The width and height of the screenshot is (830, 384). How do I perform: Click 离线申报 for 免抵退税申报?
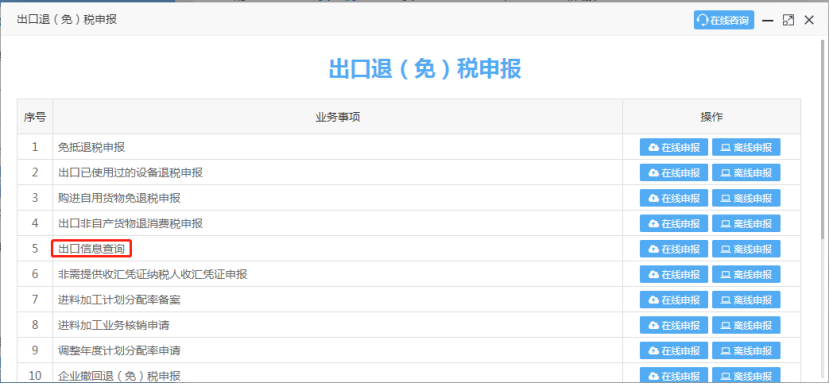pyautogui.click(x=746, y=147)
